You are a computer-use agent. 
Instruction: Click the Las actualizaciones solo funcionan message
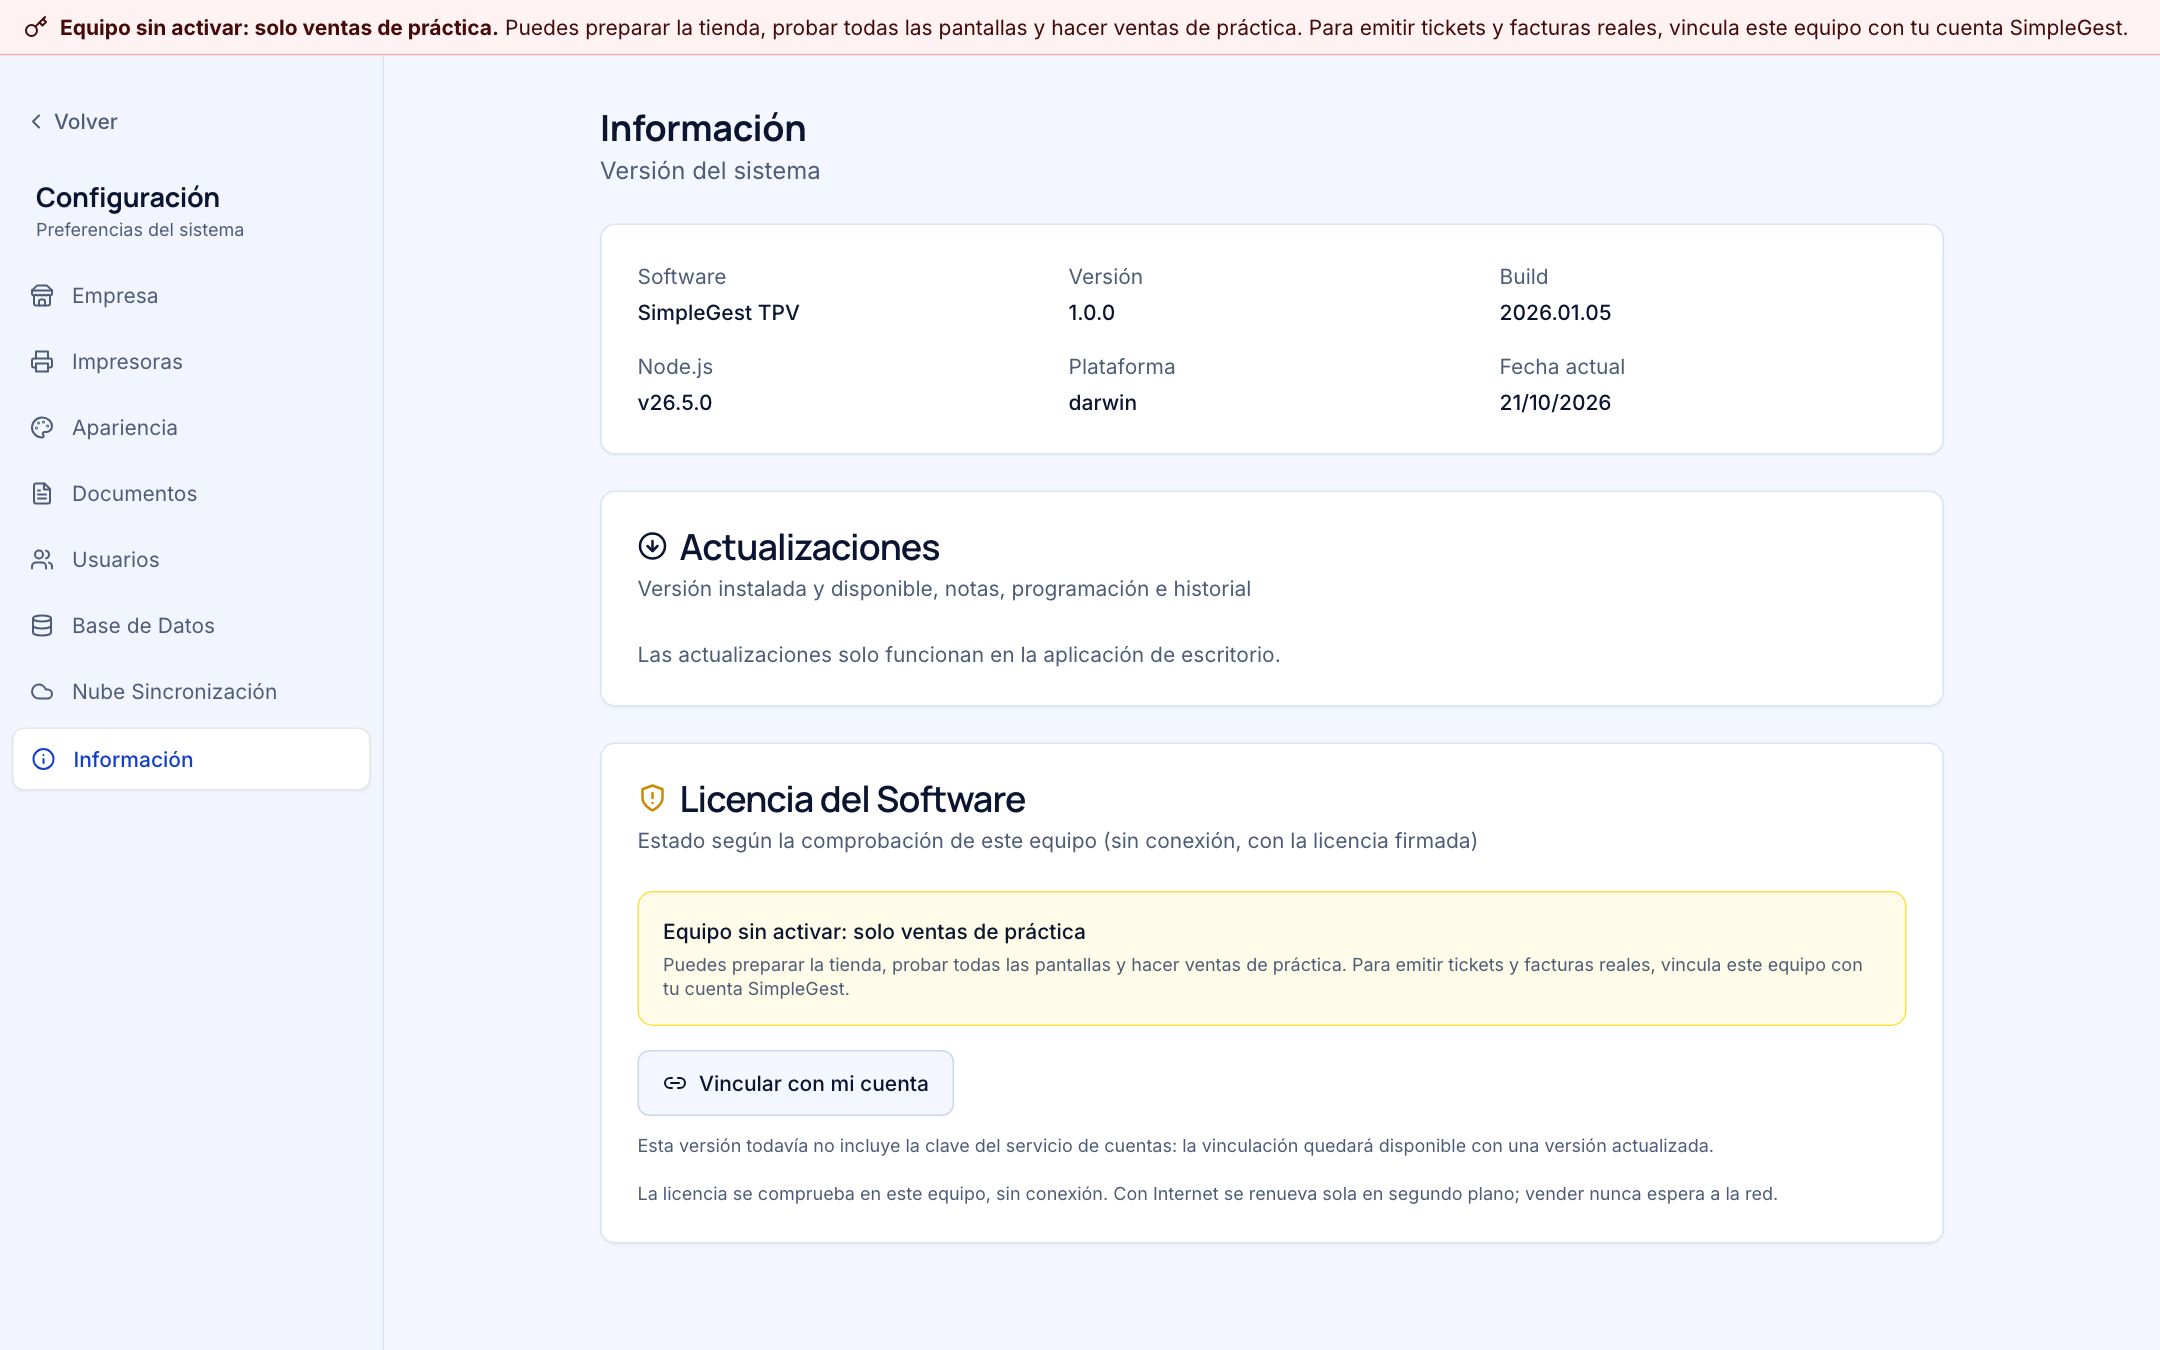click(958, 654)
